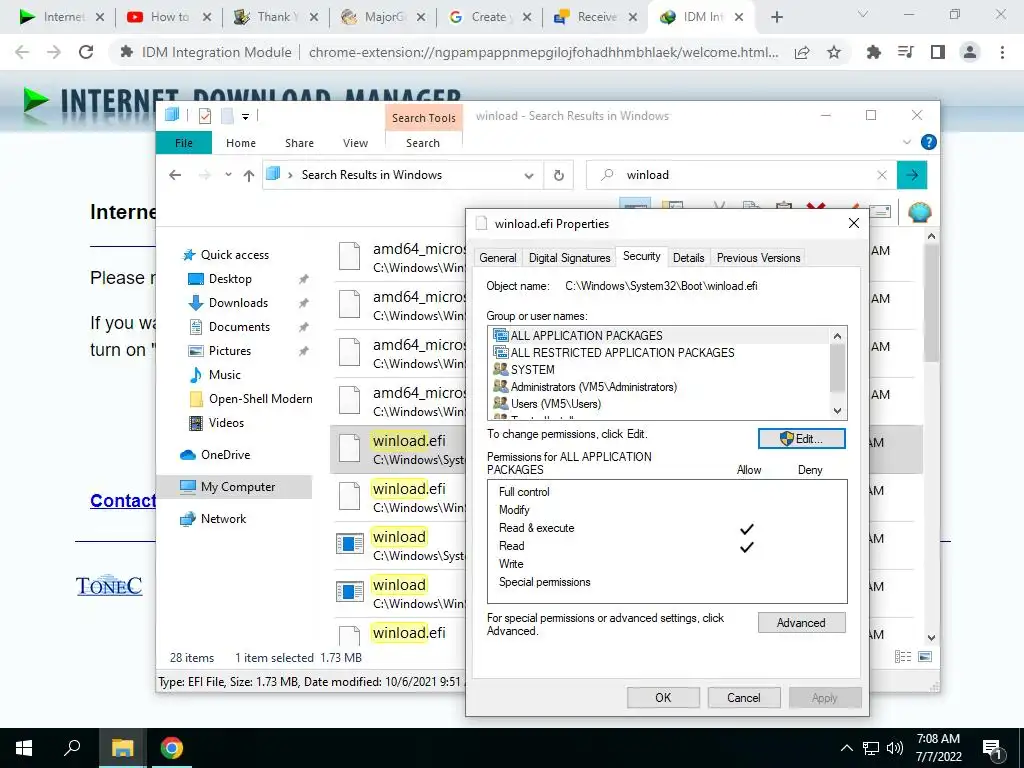Go back in File Explorer
Image resolution: width=1024 pixels, height=768 pixels.
175,175
